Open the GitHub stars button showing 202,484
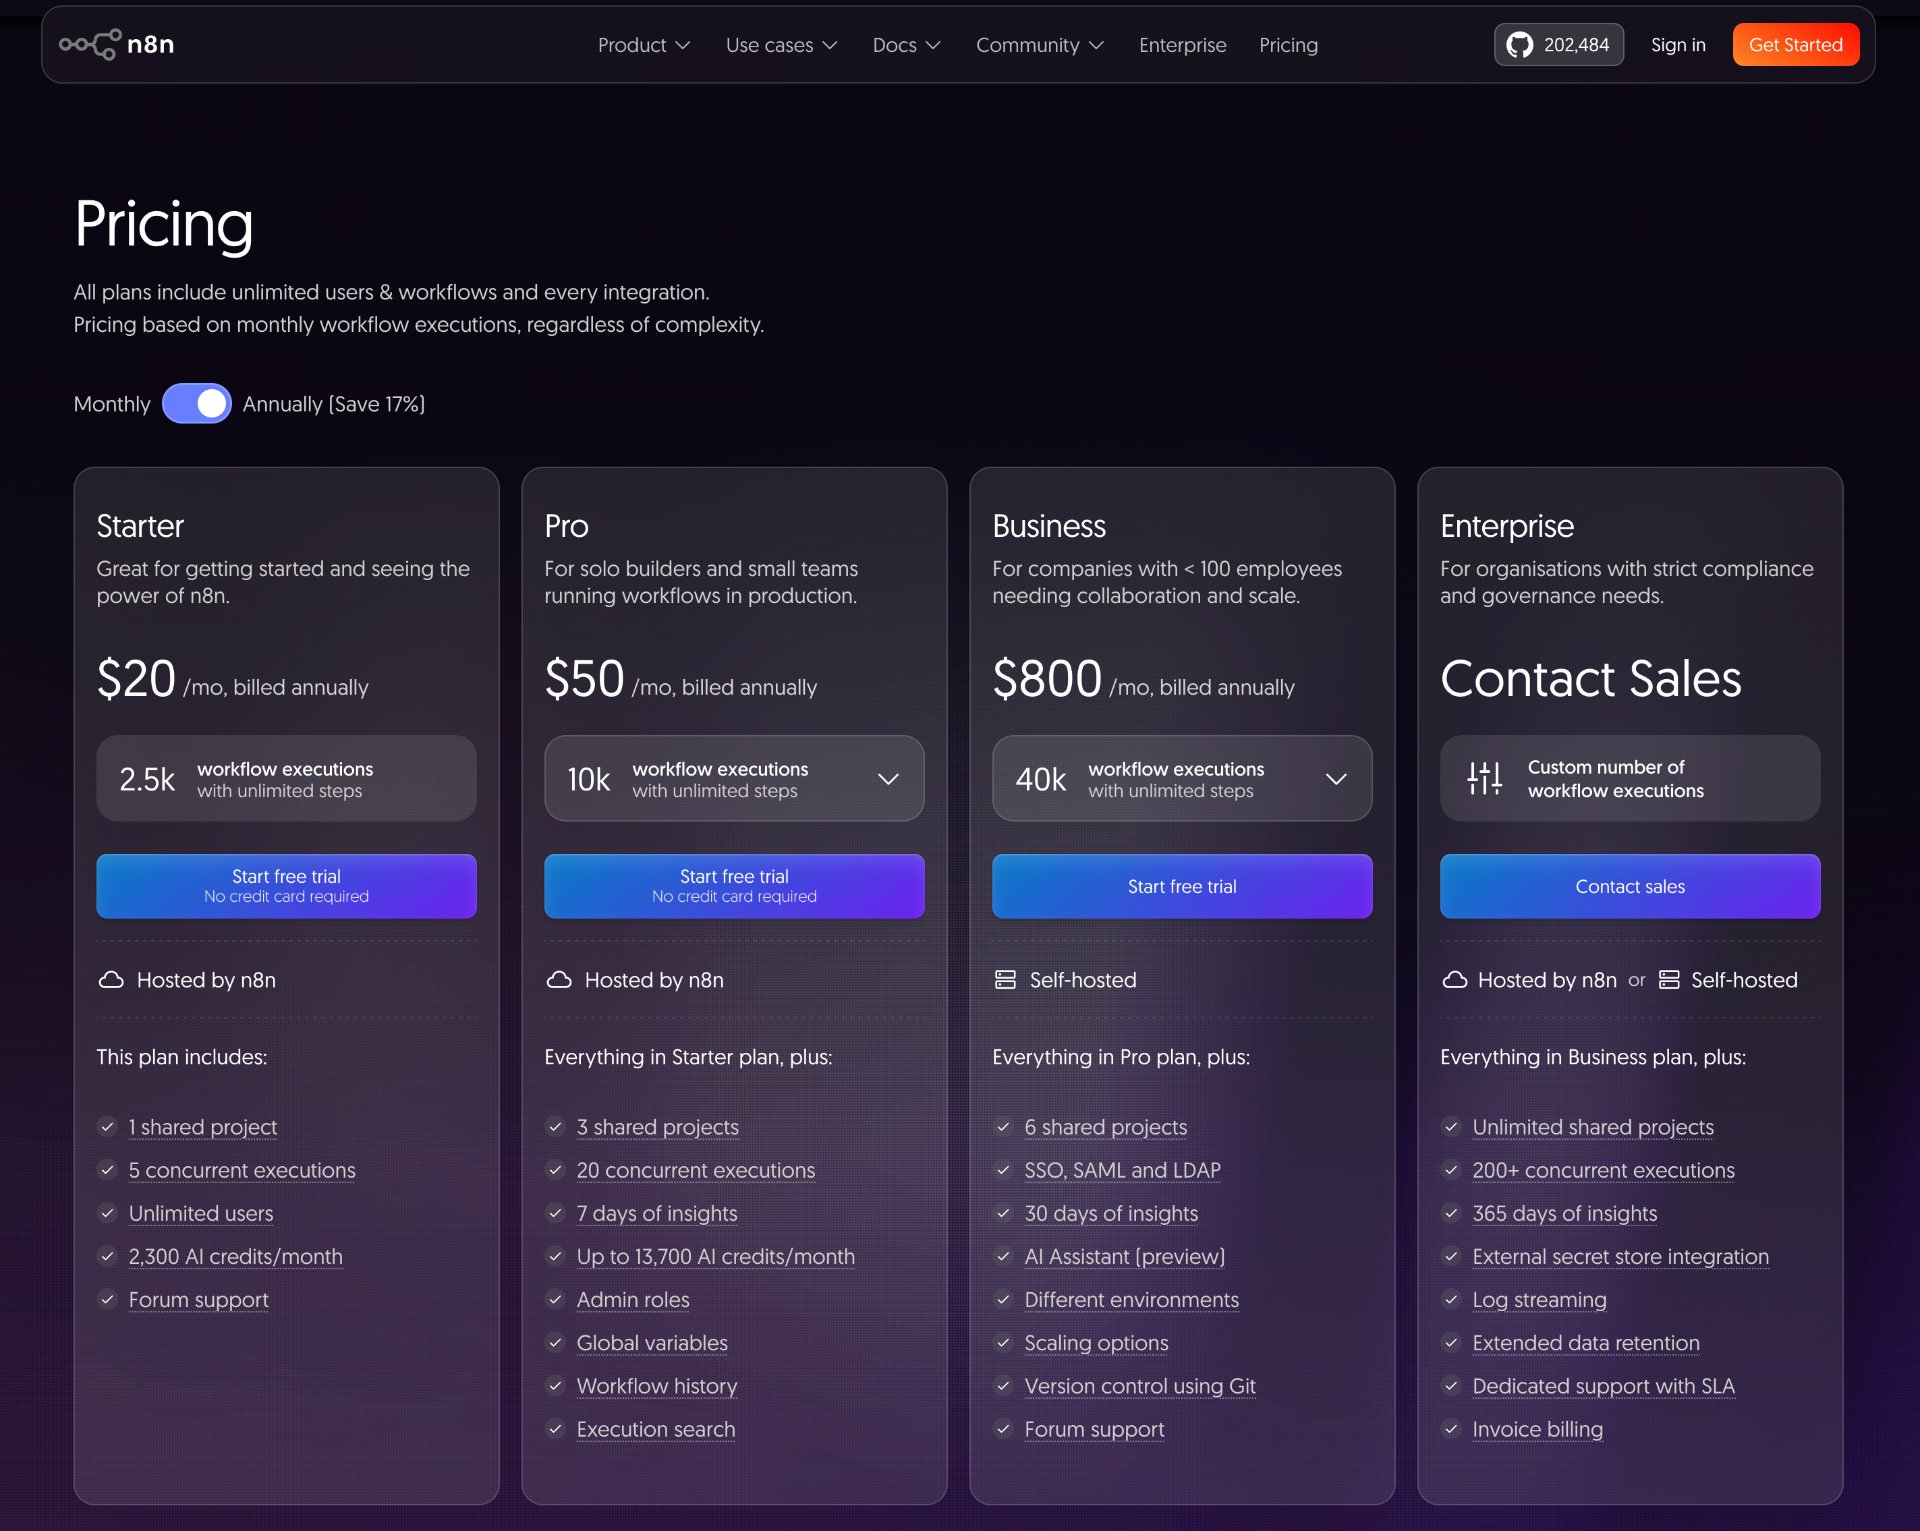This screenshot has height=1531, width=1920. point(1559,44)
